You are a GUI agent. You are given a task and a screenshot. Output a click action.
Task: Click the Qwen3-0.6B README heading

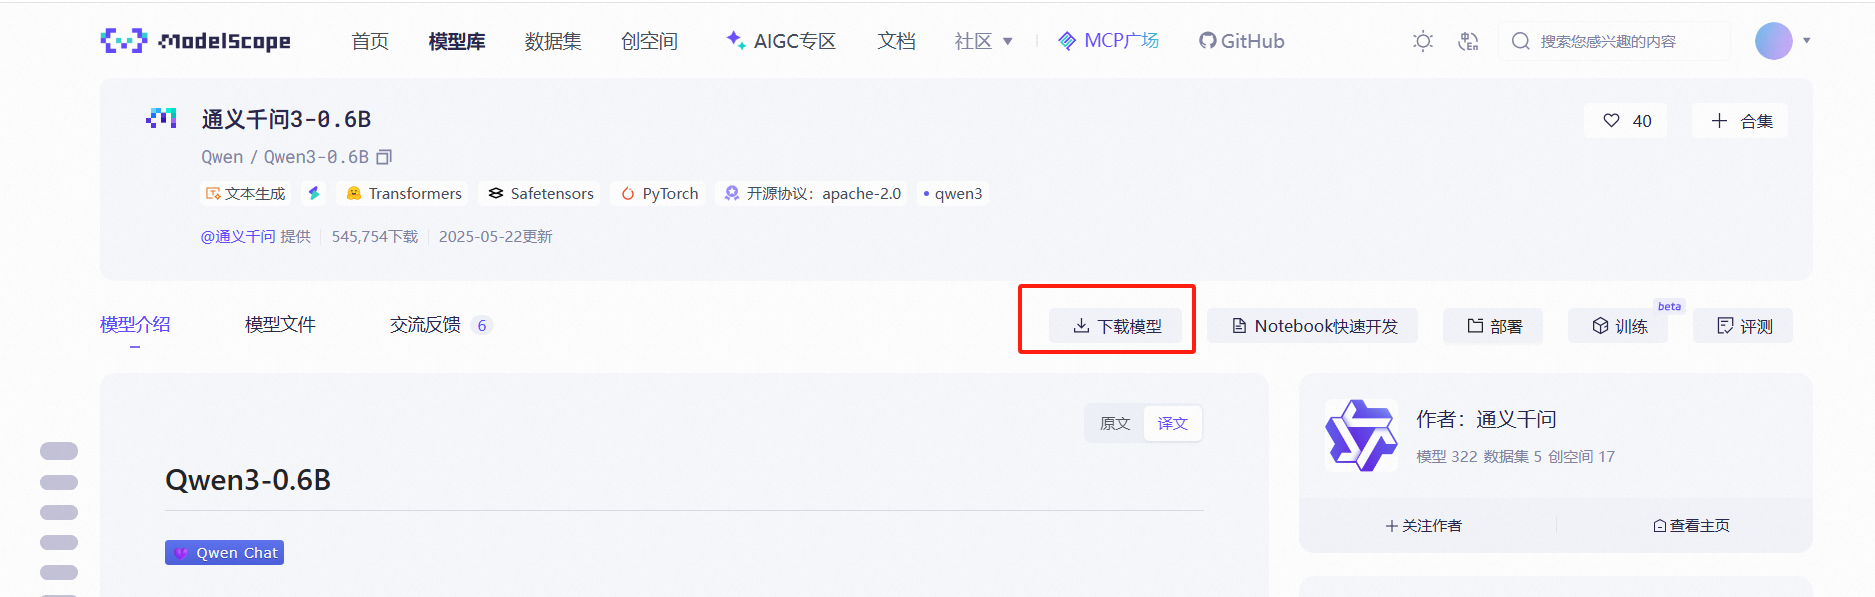248,480
